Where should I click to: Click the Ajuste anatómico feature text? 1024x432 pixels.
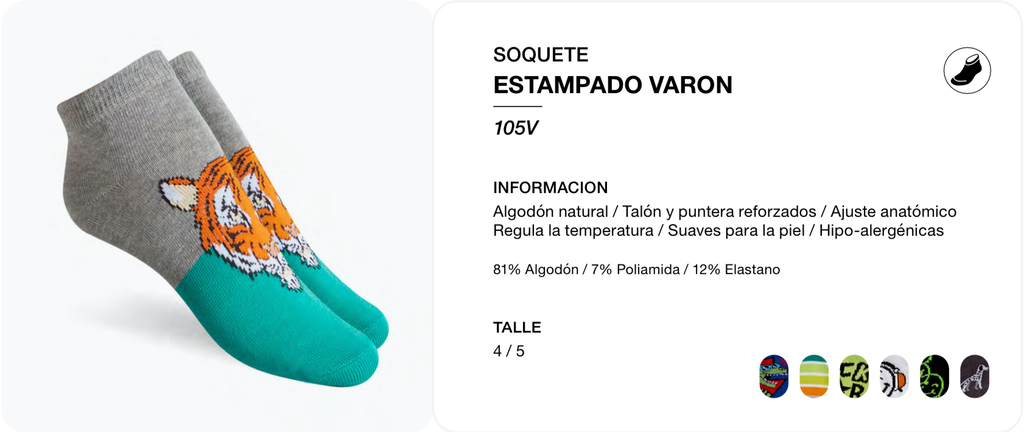coord(893,212)
